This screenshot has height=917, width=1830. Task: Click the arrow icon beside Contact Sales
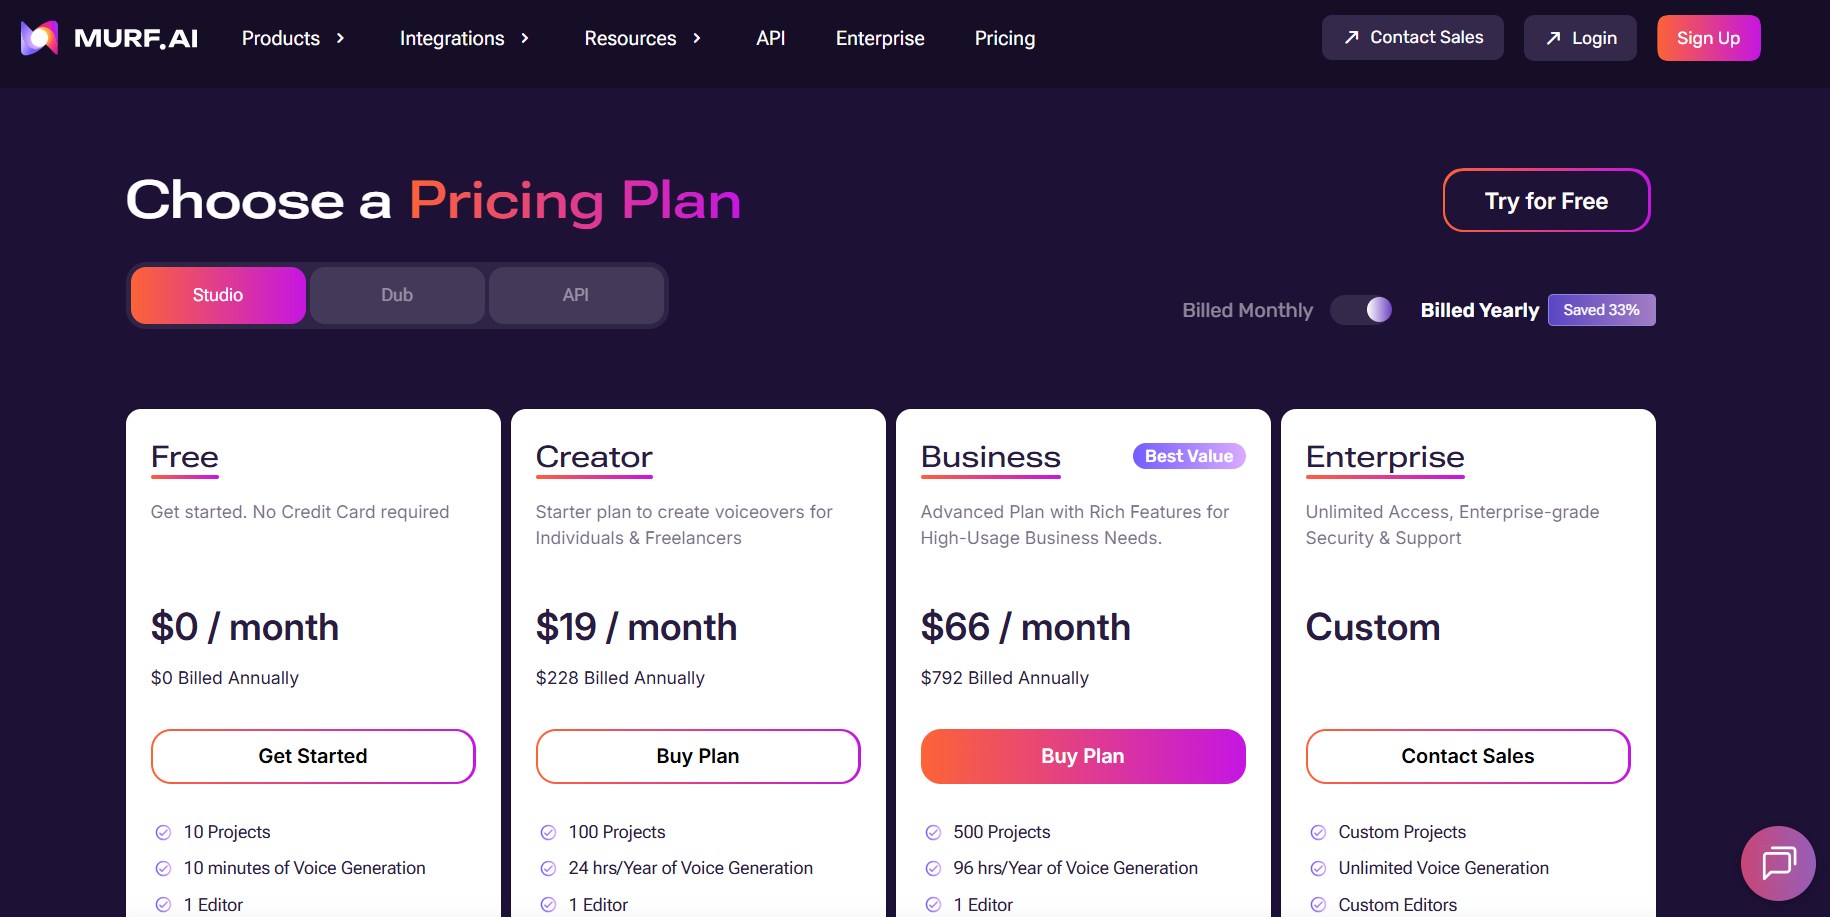[1352, 38]
